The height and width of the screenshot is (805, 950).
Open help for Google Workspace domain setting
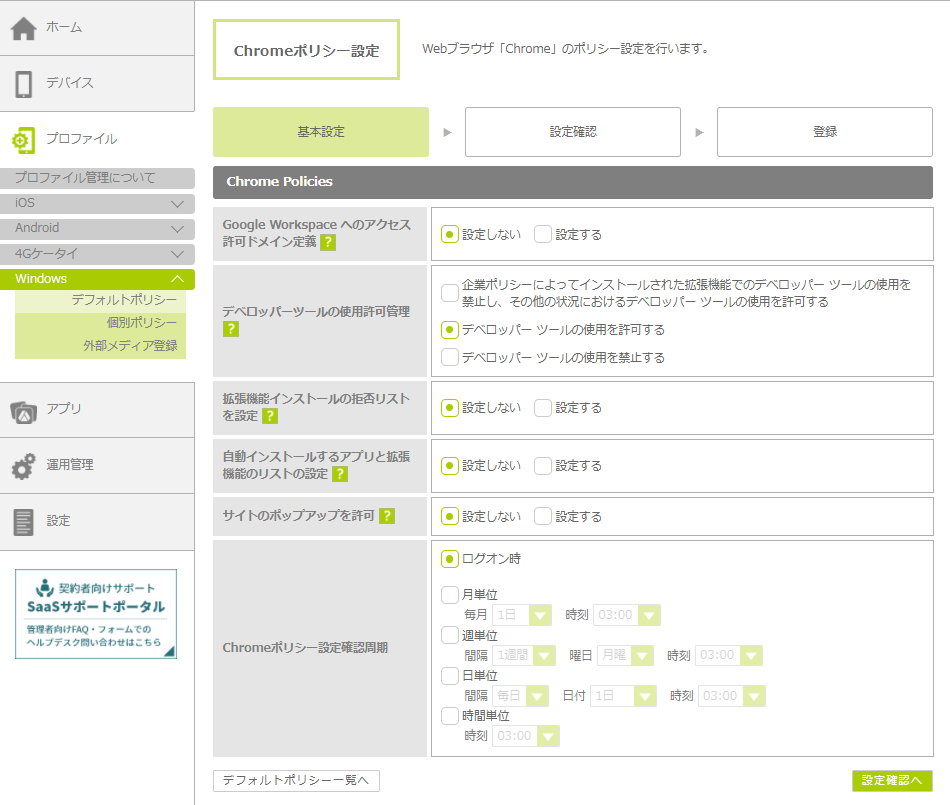pyautogui.click(x=328, y=242)
